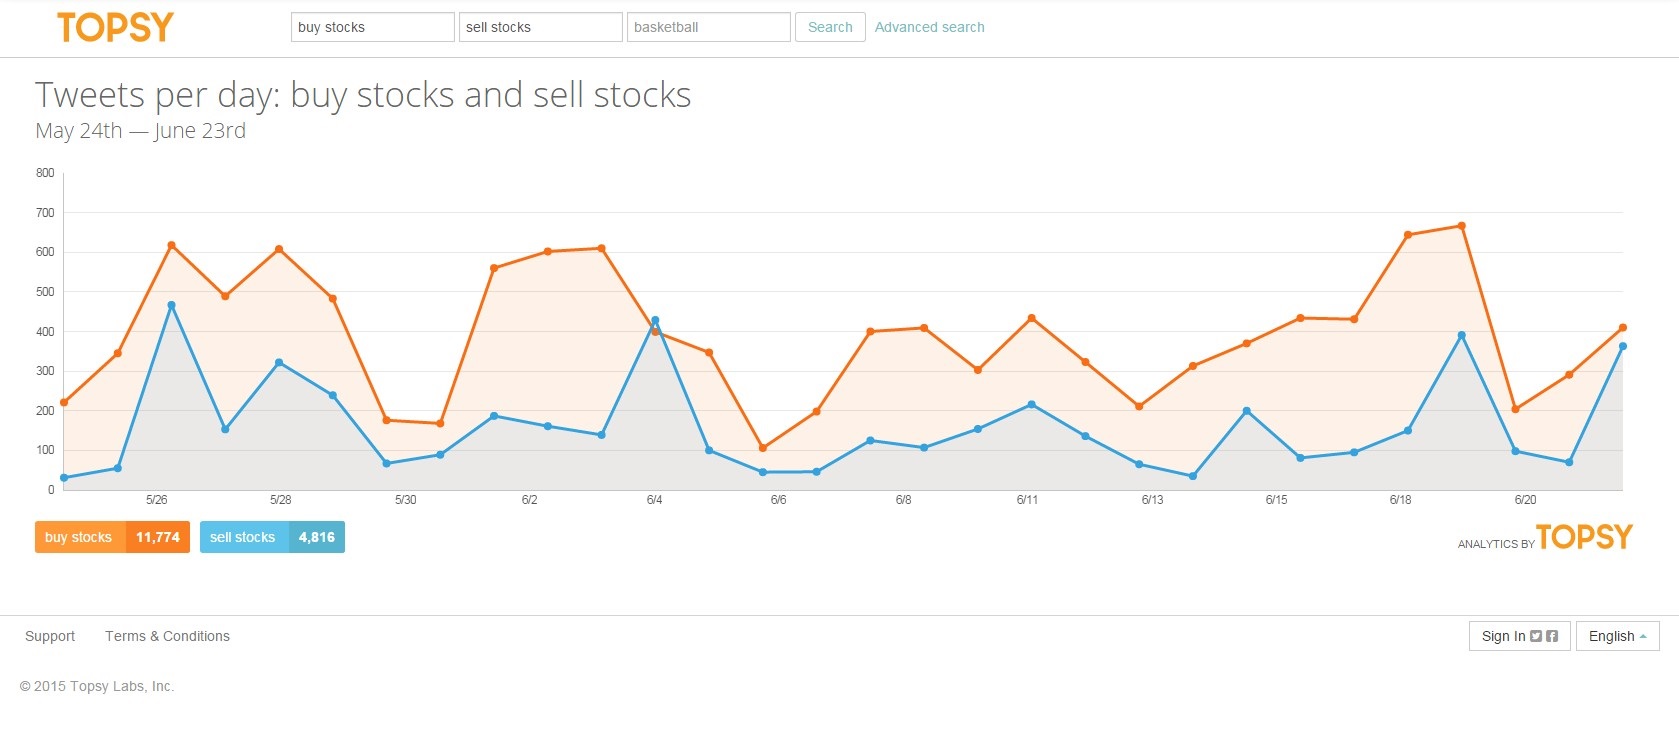The image size is (1679, 744).
Task: Focus the "sell stocks" search field
Action: point(540,27)
